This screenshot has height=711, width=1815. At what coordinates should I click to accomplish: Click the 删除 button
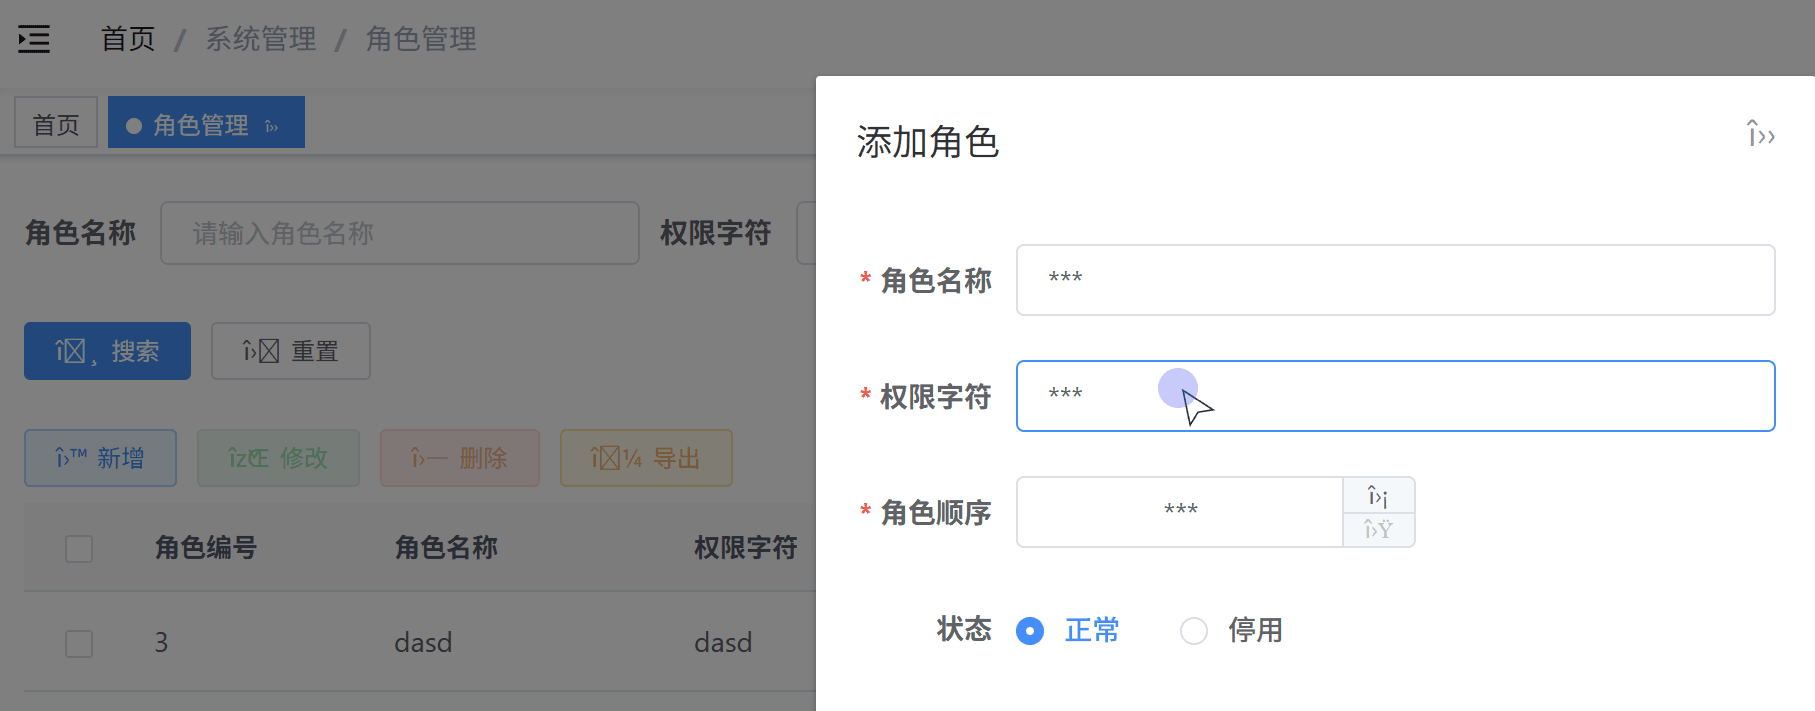460,458
